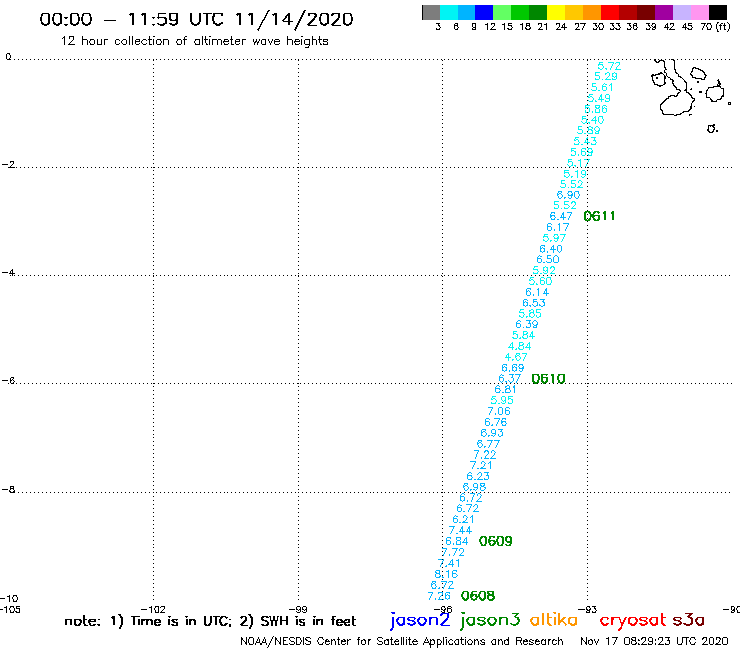Click the '(ft)' legend unit label
Viewport: 740px width, 650px height.
point(723,26)
